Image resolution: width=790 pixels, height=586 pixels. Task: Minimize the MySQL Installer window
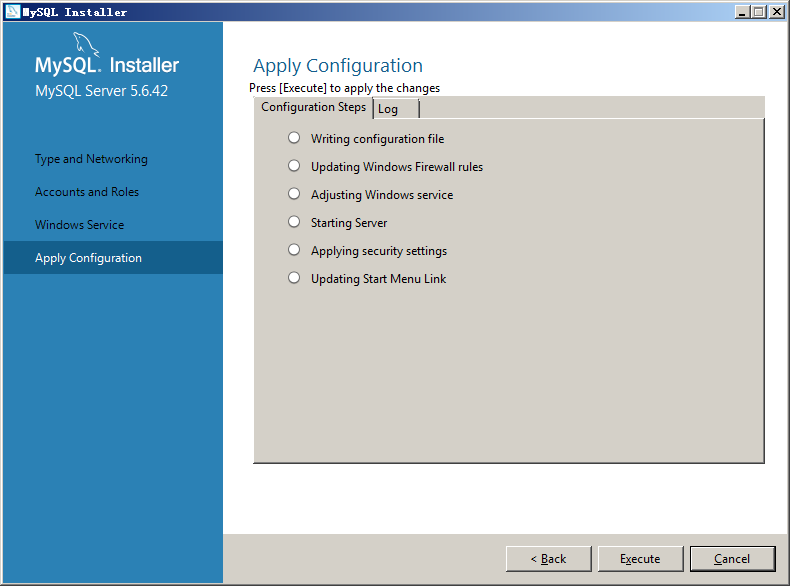tap(741, 12)
